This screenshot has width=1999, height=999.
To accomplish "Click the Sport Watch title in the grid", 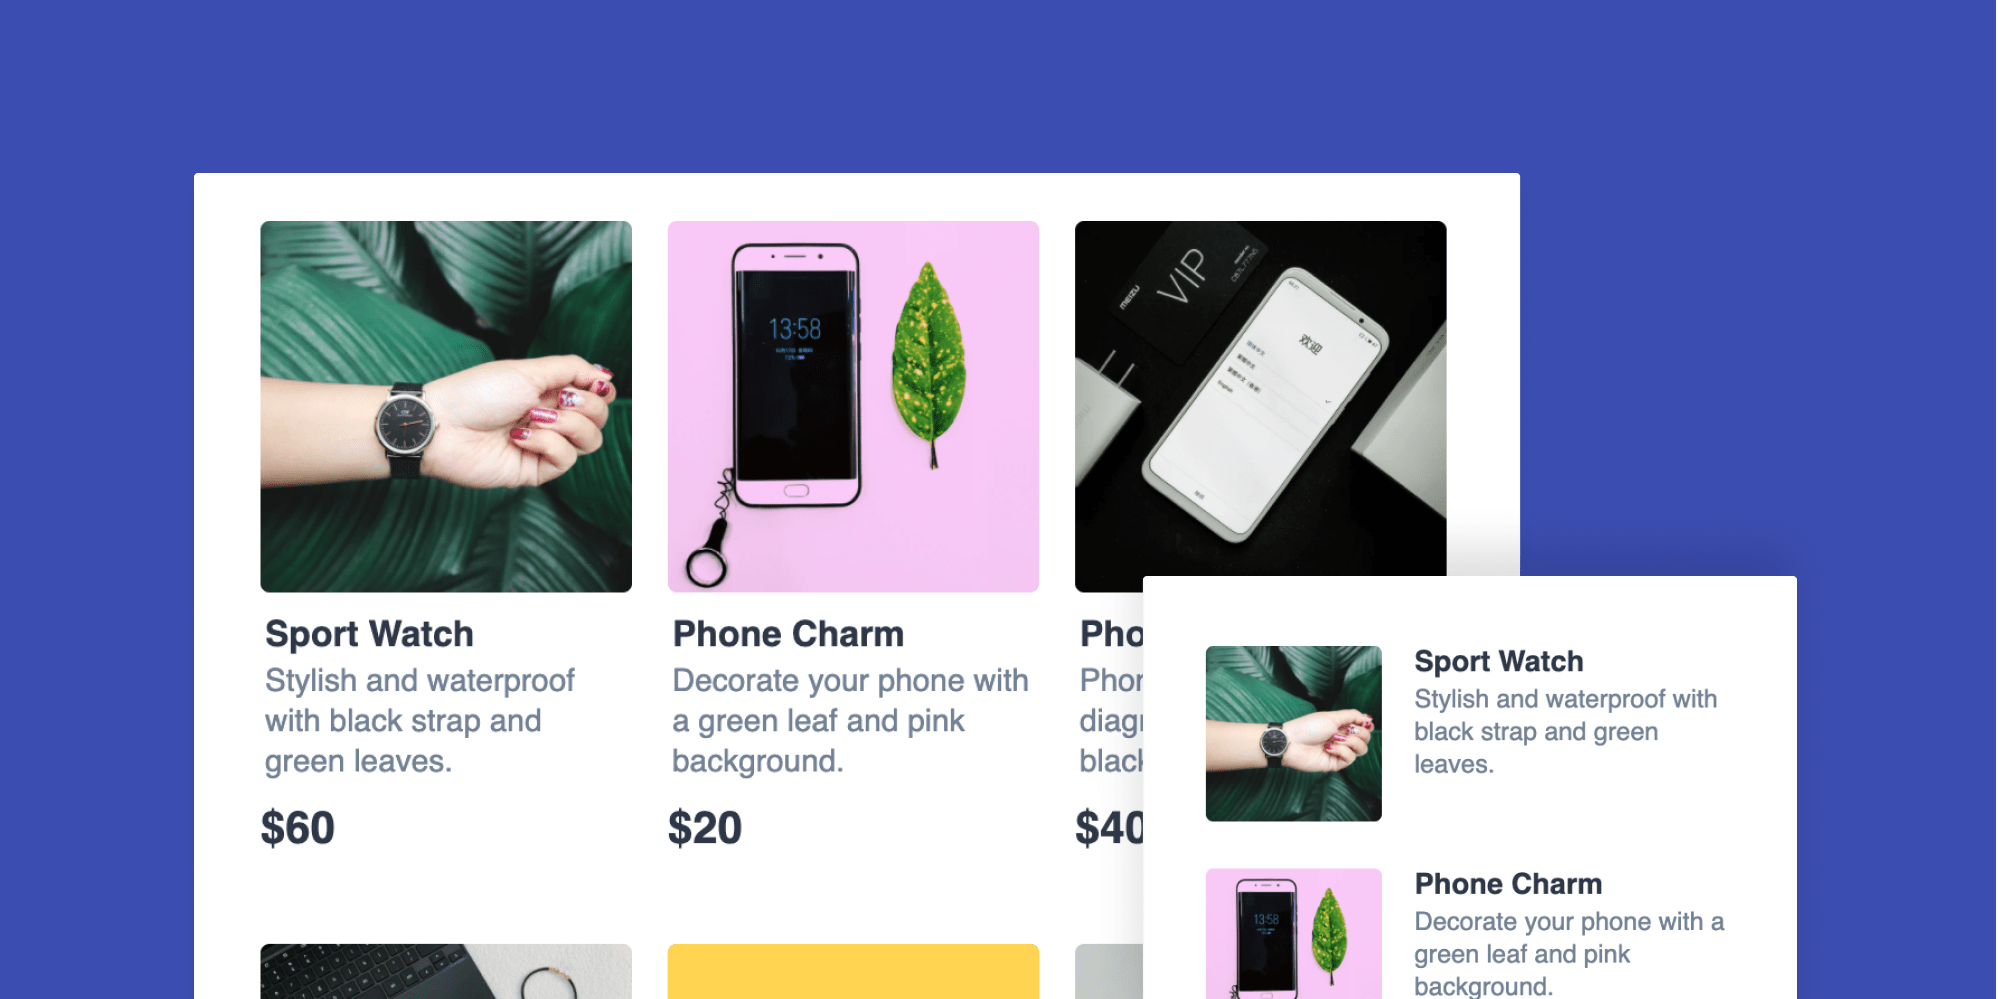I will 369,634.
